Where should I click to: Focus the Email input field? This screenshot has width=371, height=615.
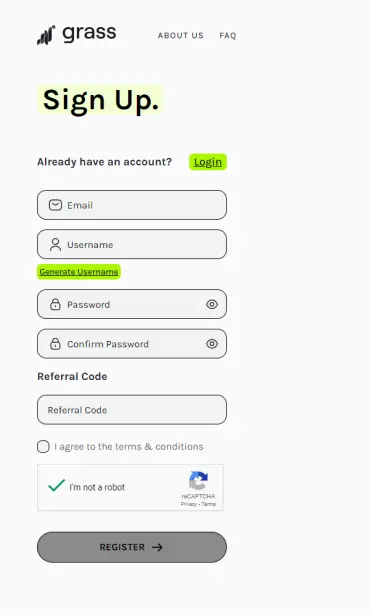click(x=132, y=205)
